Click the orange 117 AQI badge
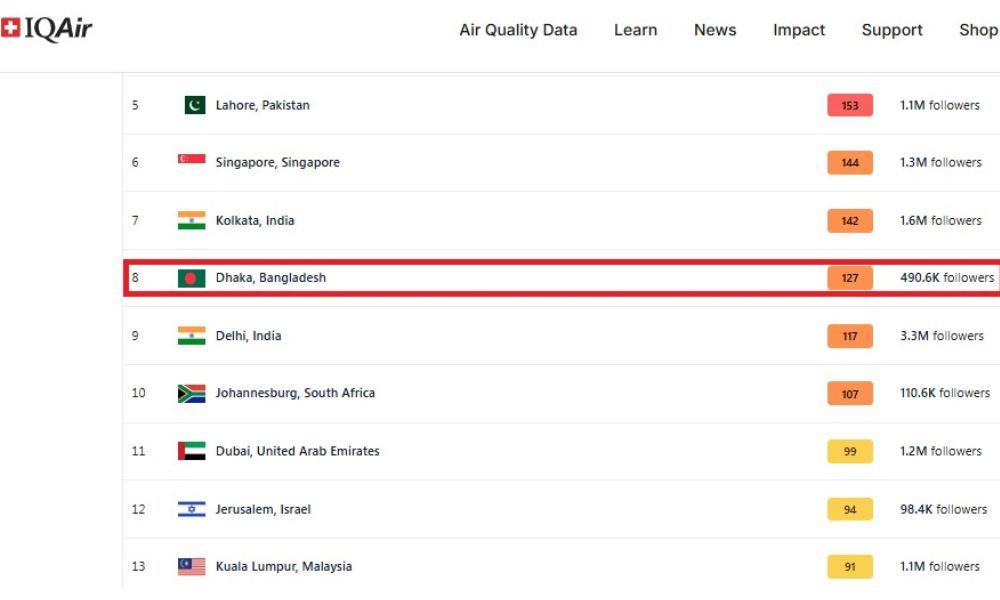 click(x=849, y=336)
